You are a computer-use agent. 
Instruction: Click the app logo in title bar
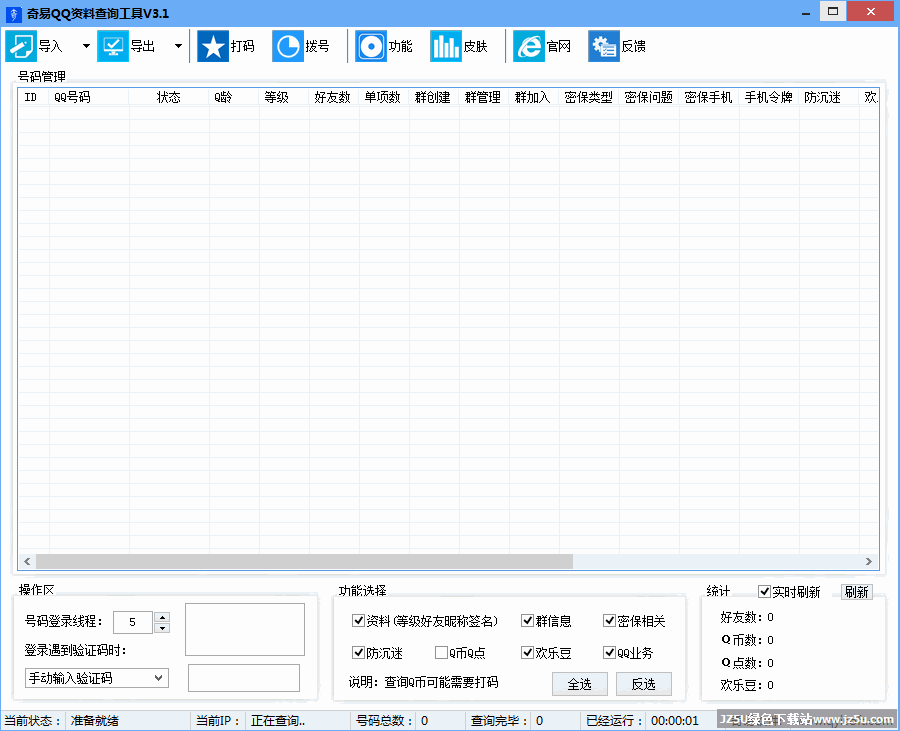pyautogui.click(x=13, y=14)
